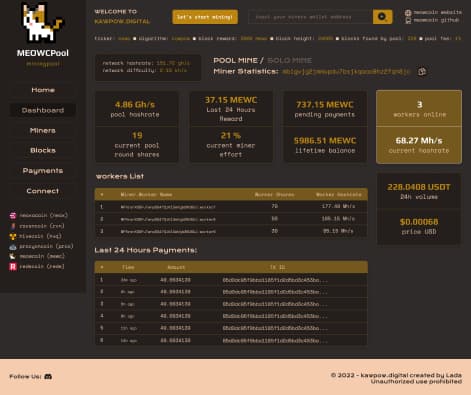The image size is (471, 395).
Task: Open the Discord icon in footer
Action: [x=48, y=377]
